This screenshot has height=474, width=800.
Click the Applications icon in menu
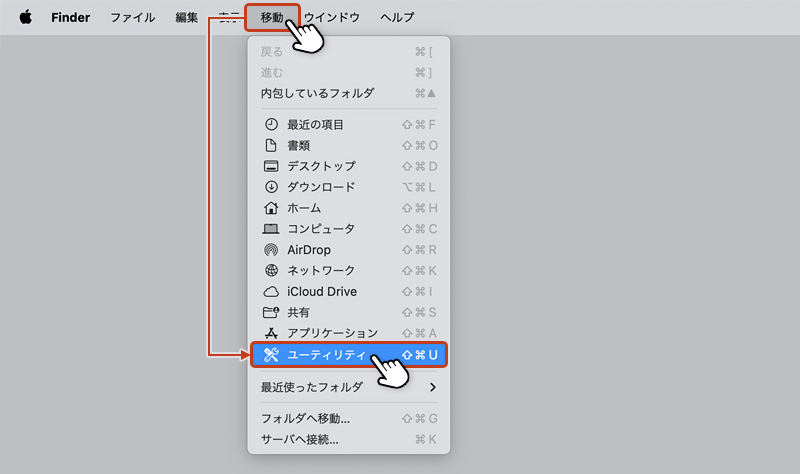270,333
